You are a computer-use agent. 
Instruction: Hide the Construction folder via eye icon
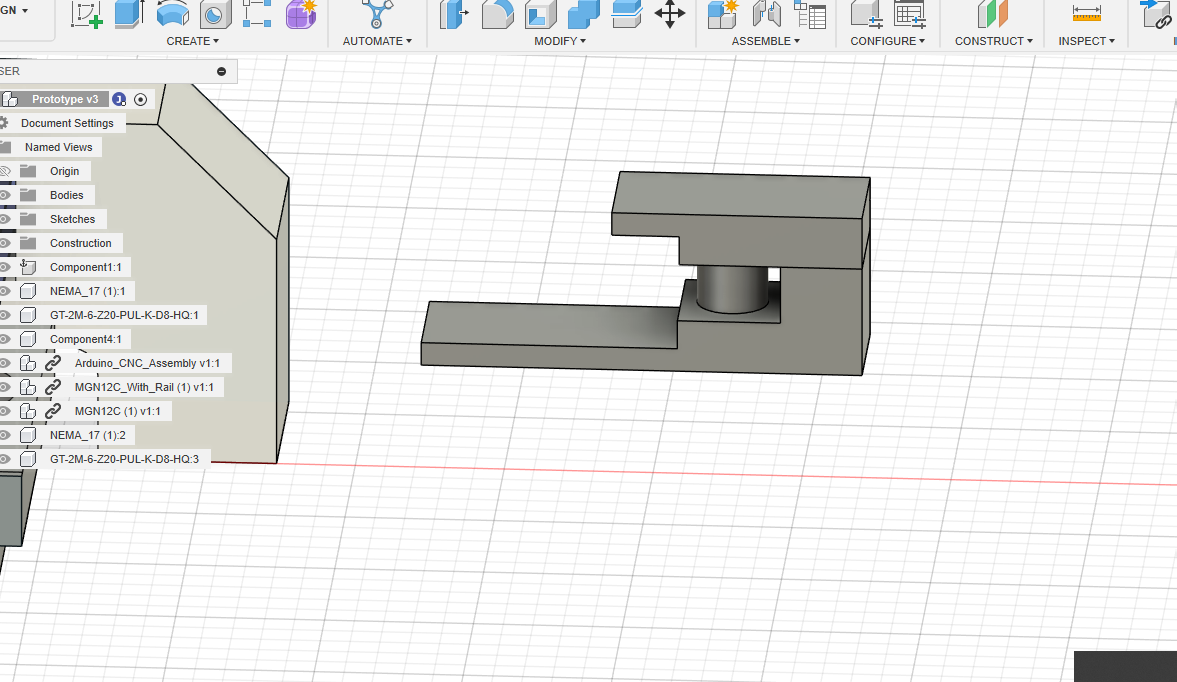pyautogui.click(x=5, y=243)
